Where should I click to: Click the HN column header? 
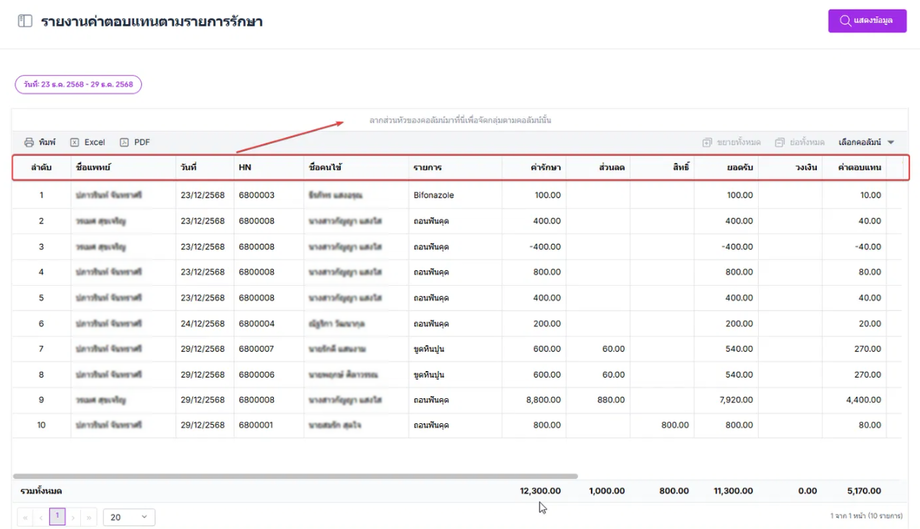[x=245, y=168]
